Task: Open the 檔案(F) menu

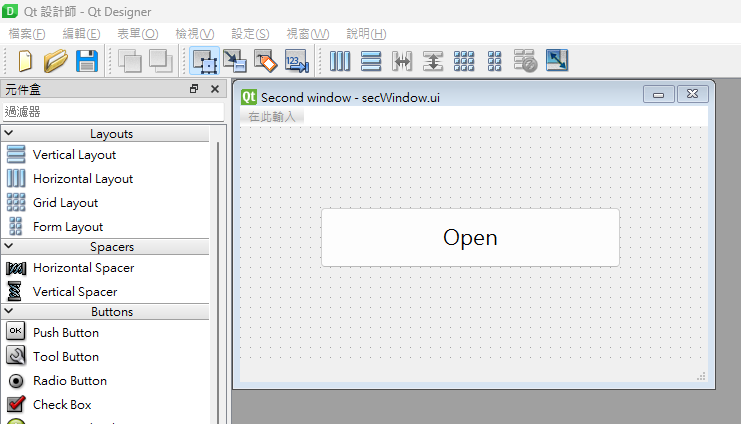Action: tap(27, 34)
